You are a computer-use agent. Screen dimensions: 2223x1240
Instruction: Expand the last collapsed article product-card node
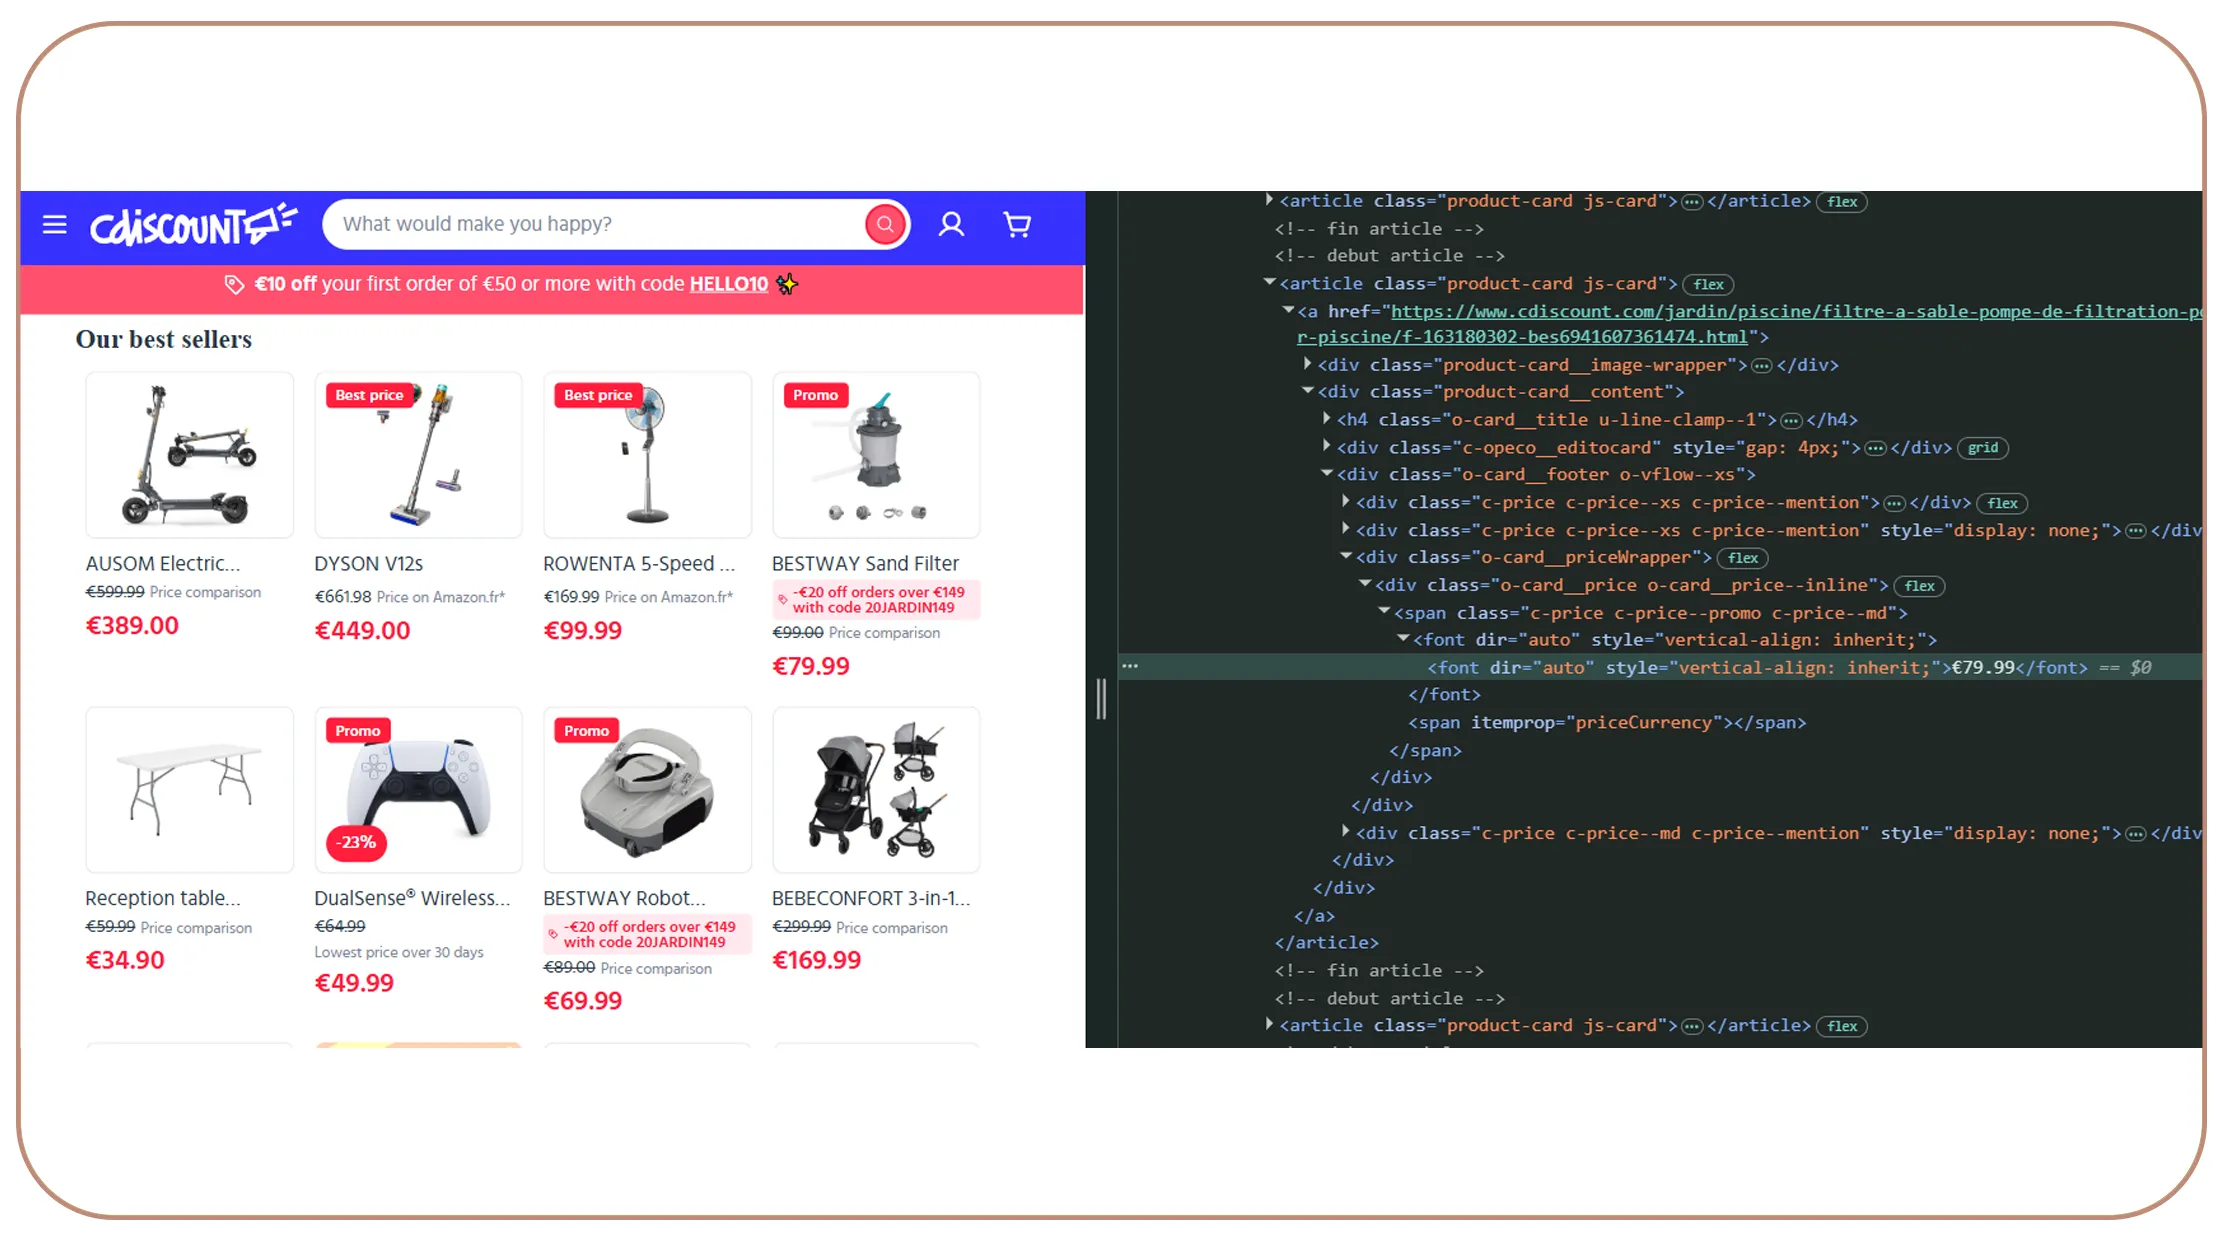point(1269,1026)
